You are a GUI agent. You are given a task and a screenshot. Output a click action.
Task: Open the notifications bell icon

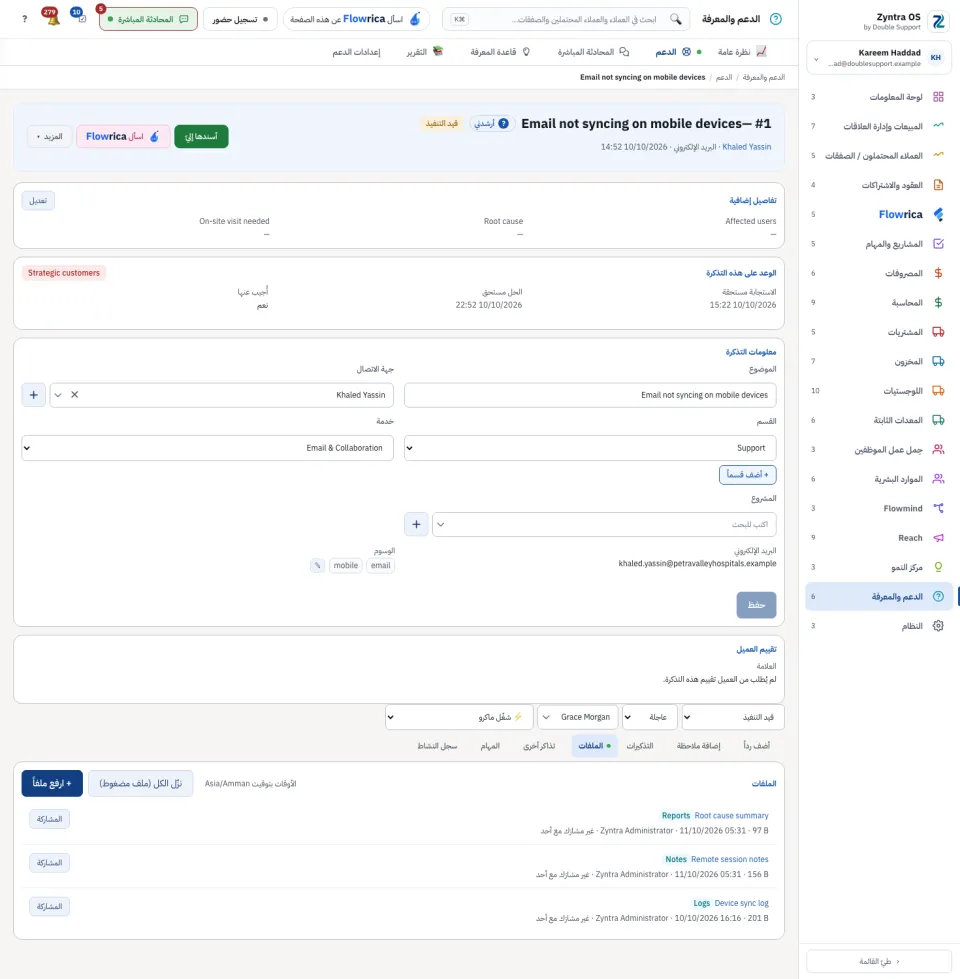pyautogui.click(x=52, y=17)
